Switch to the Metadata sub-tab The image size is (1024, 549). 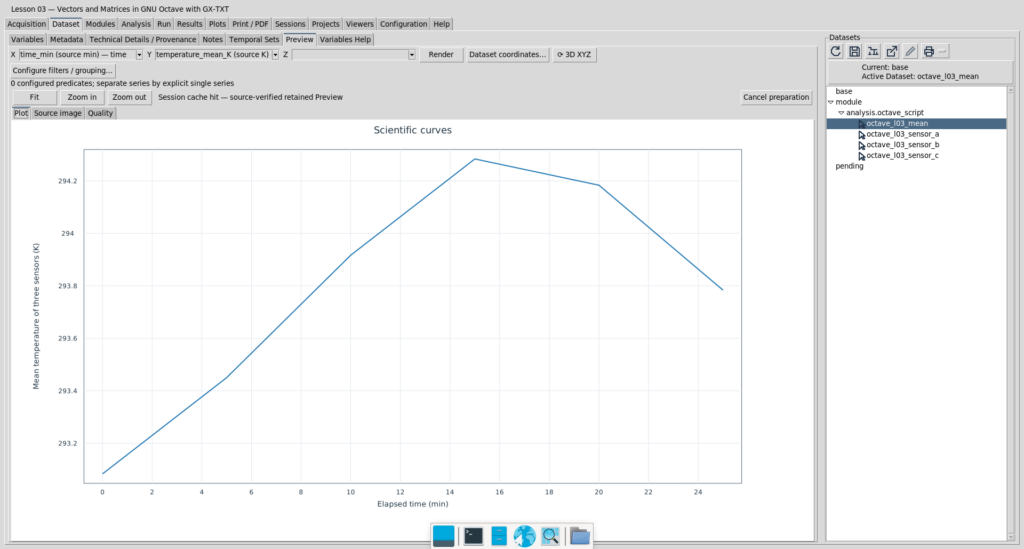pyautogui.click(x=67, y=40)
